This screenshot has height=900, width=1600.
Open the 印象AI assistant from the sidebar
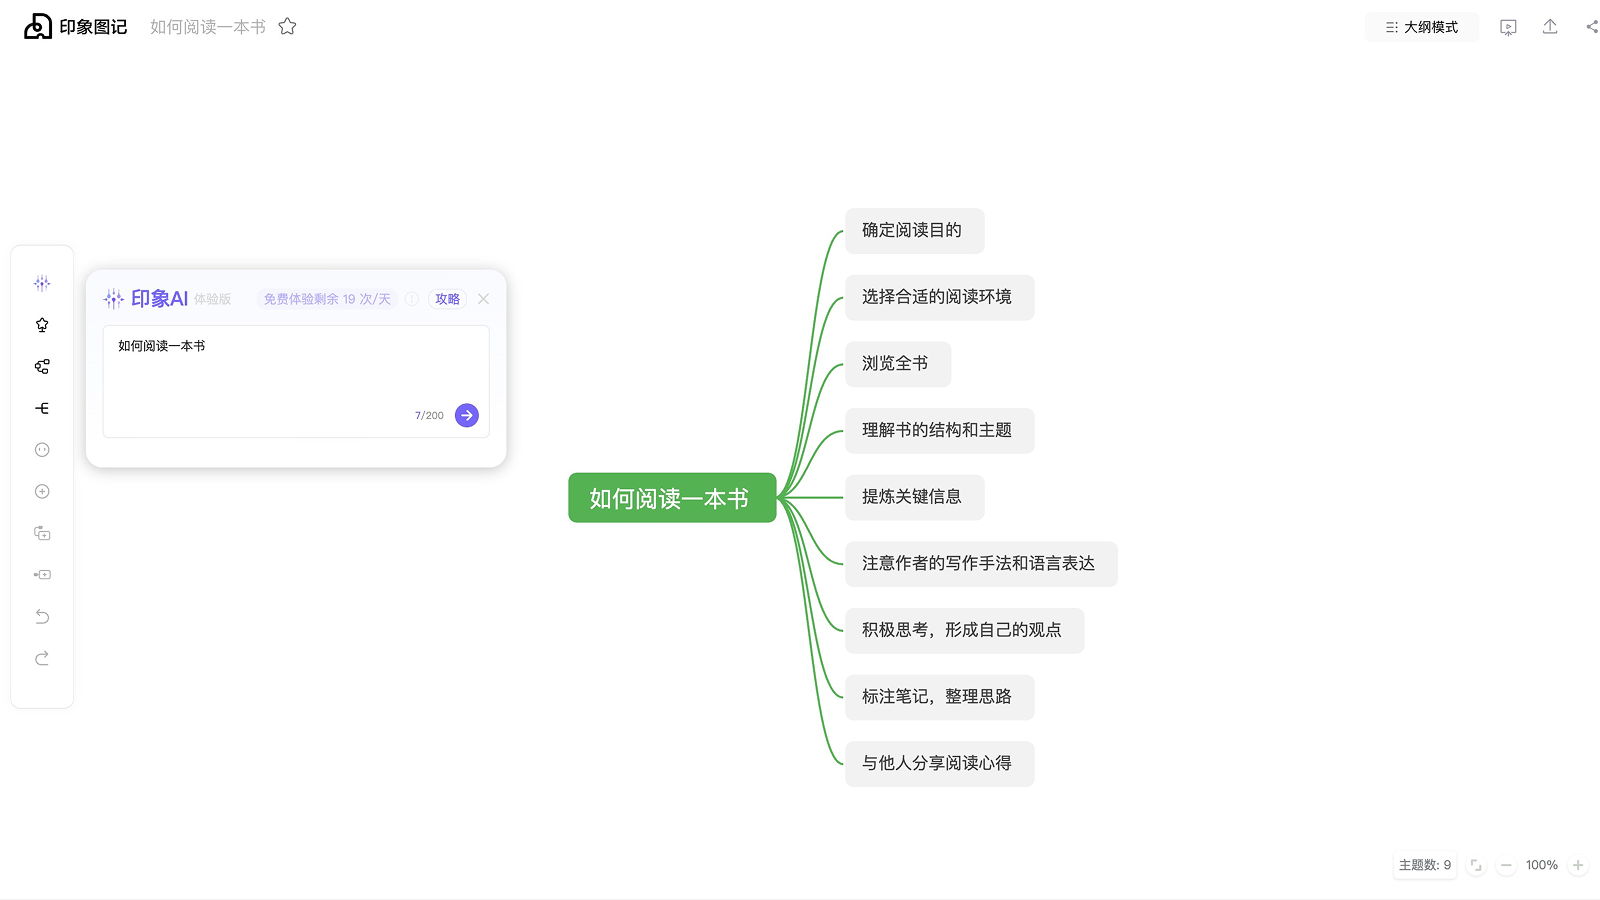42,283
